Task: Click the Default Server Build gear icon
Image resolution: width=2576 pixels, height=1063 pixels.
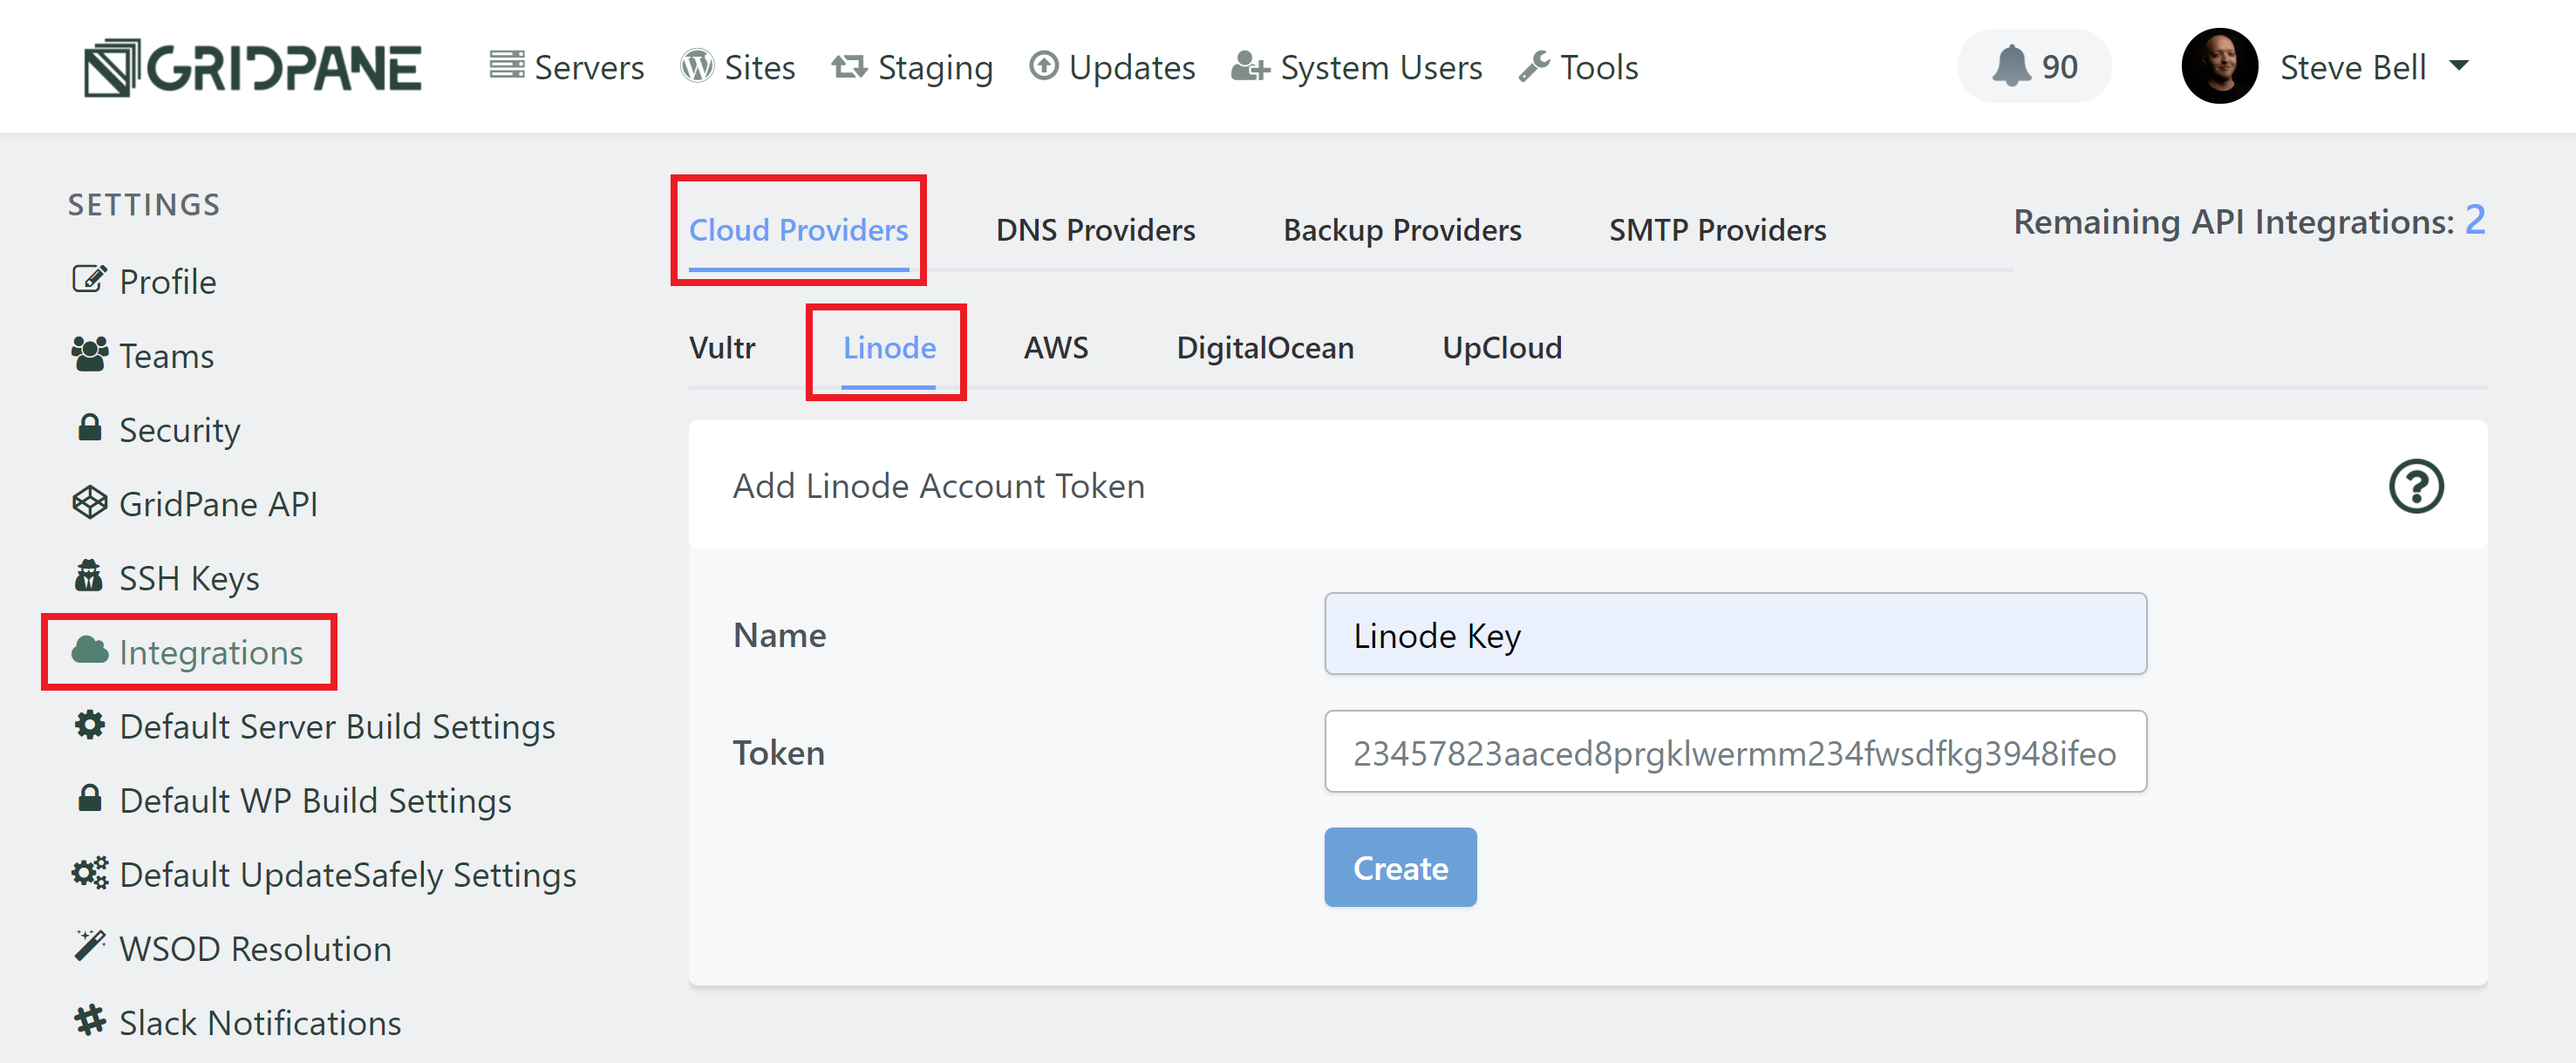Action: tap(89, 724)
